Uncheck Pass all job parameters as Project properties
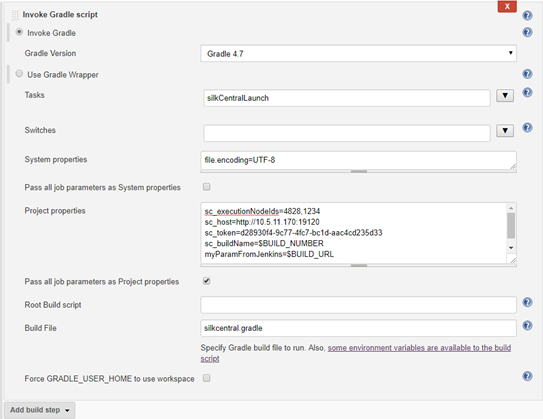Image resolution: width=543 pixels, height=419 pixels. 206,281
